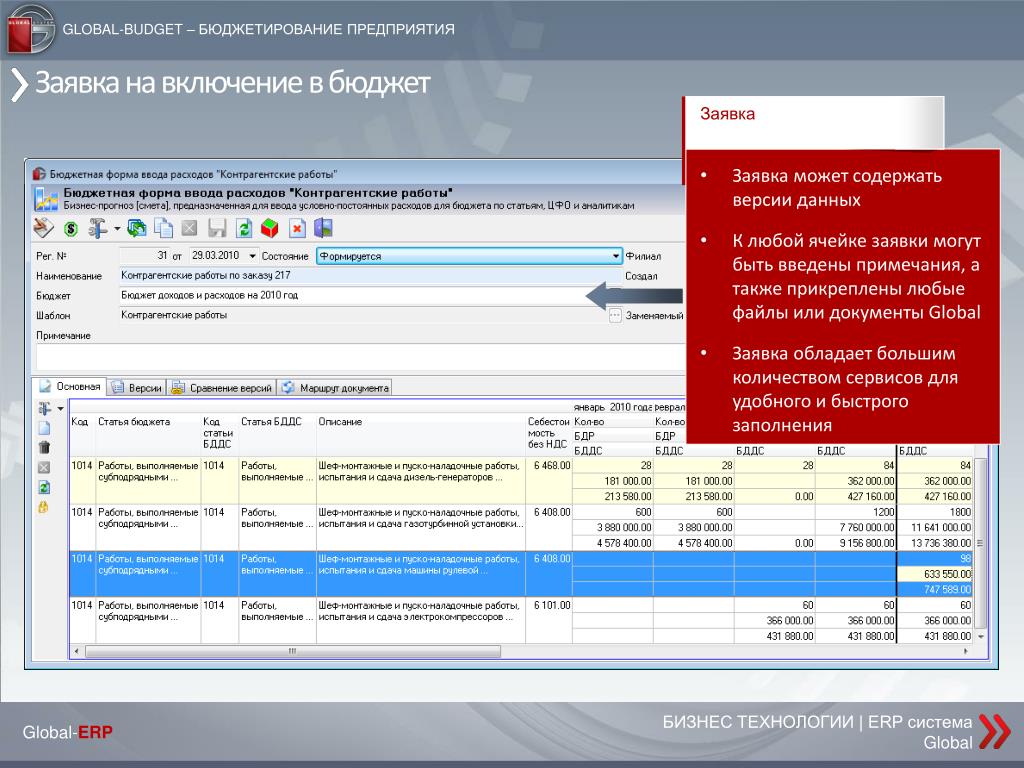Click the empty Примечание text box
Image resolution: width=1024 pixels, height=768 pixels.
click(x=360, y=357)
